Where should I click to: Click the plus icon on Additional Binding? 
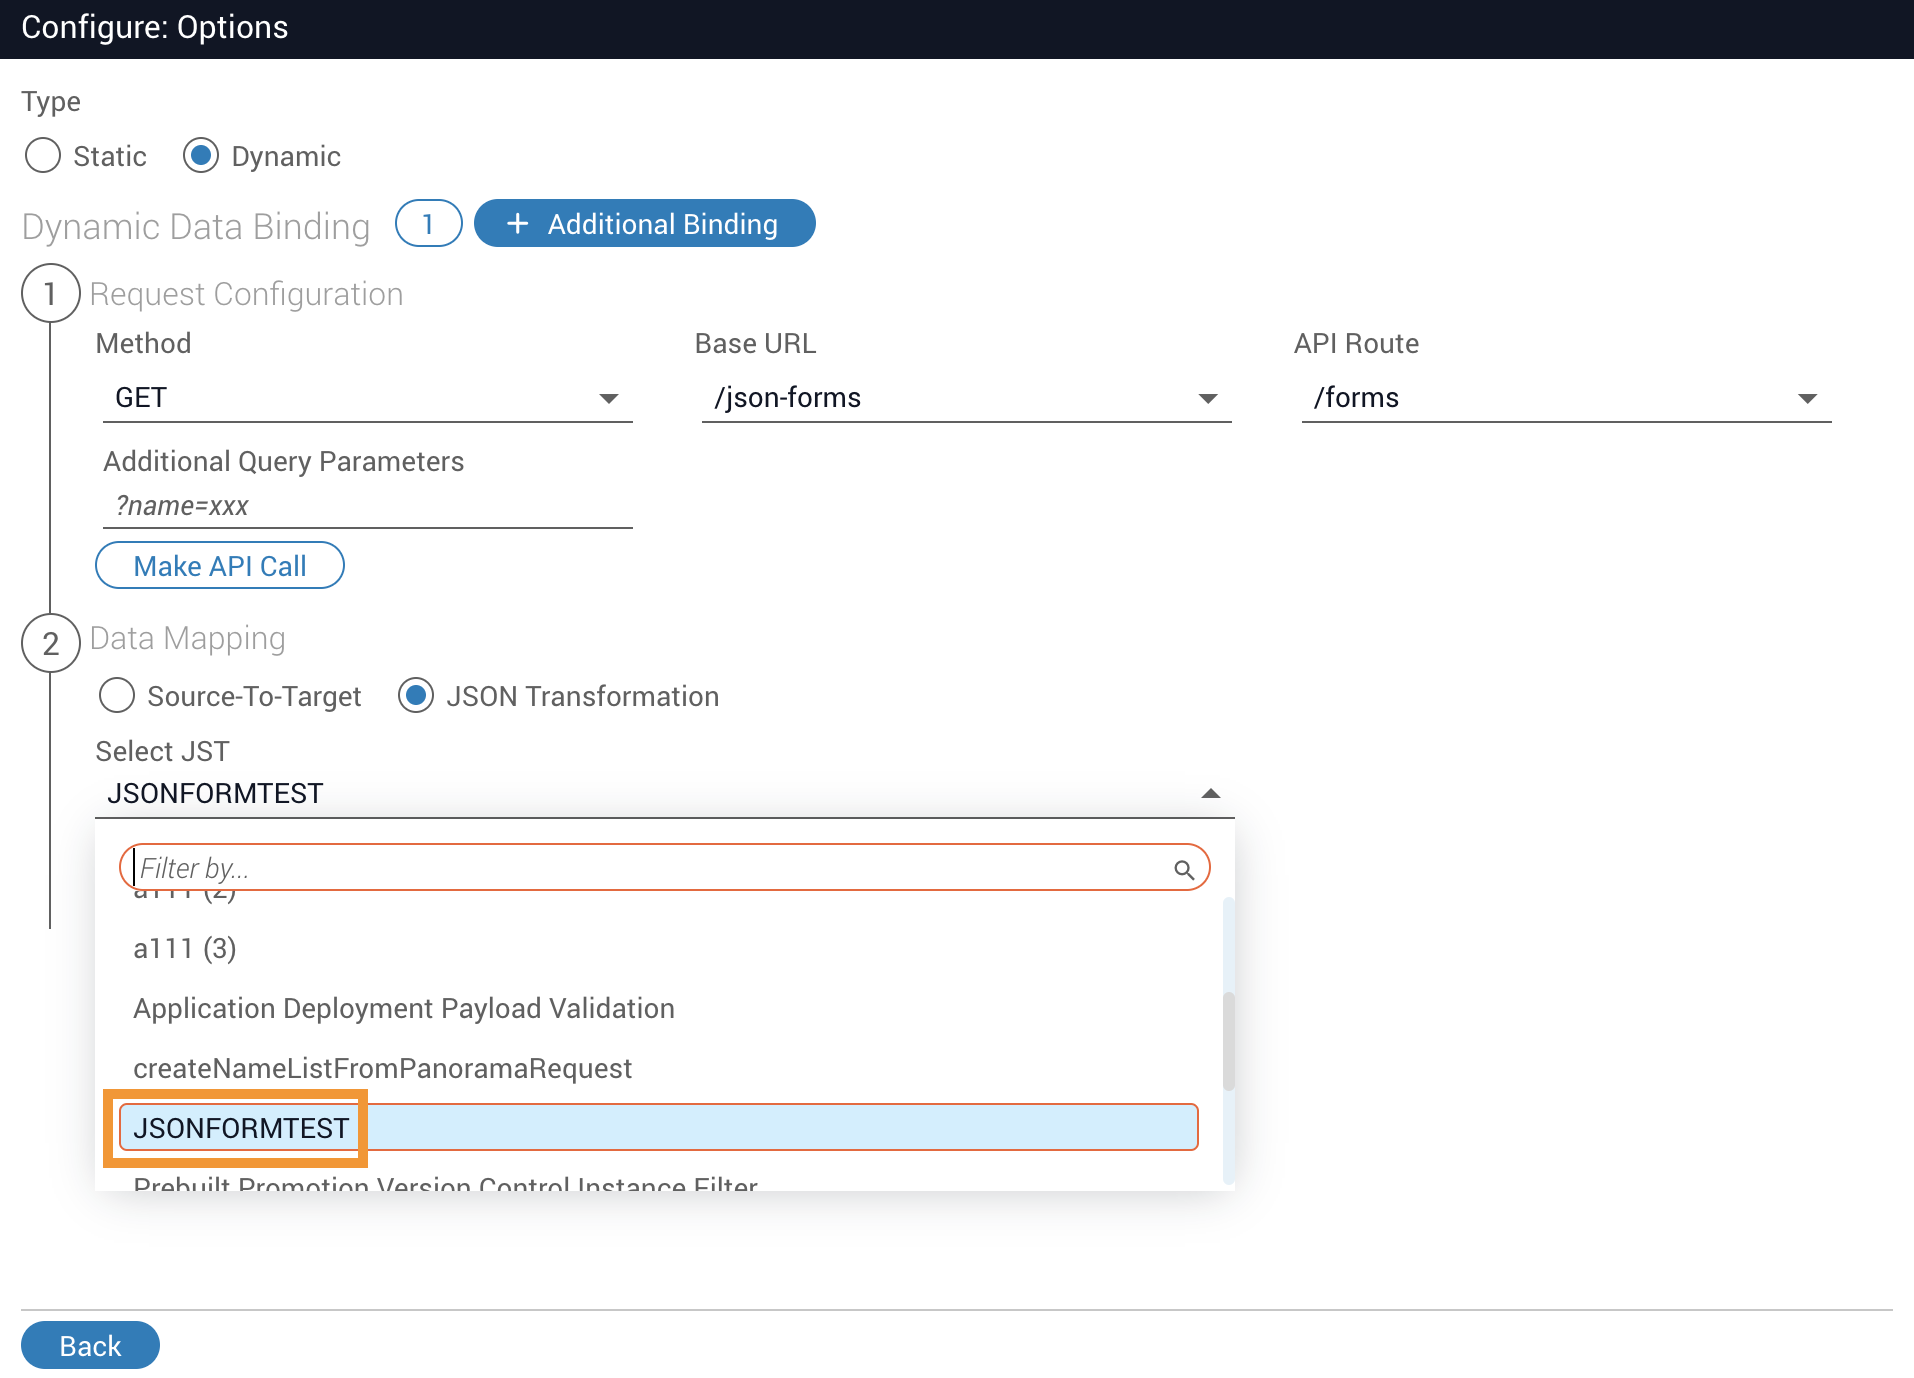click(x=517, y=224)
